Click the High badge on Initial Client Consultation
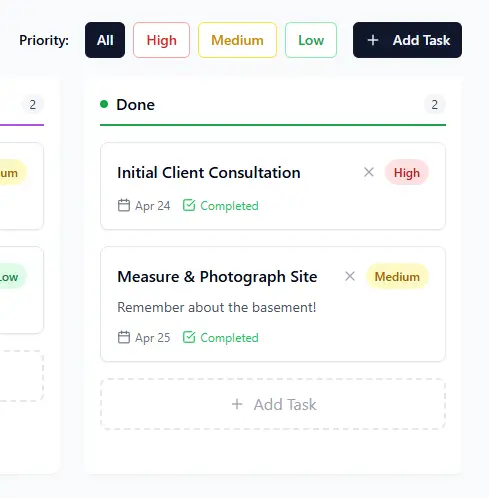489x498 pixels. point(407,173)
